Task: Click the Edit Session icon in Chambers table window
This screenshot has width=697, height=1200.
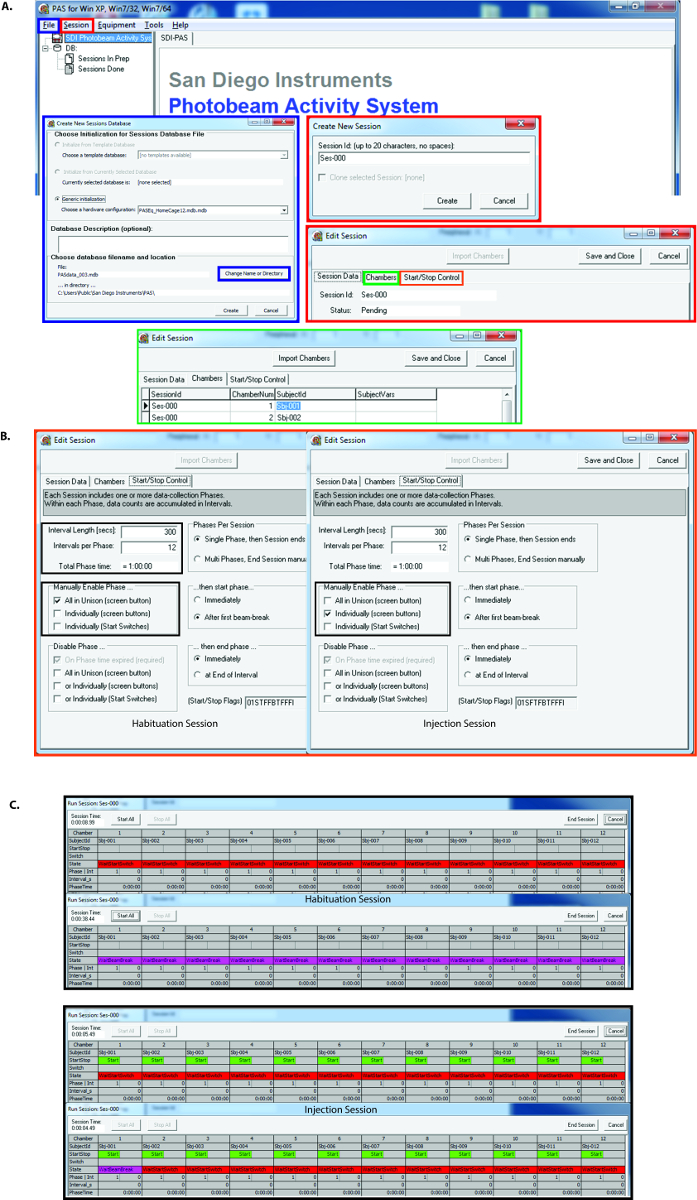Action: [x=144, y=338]
